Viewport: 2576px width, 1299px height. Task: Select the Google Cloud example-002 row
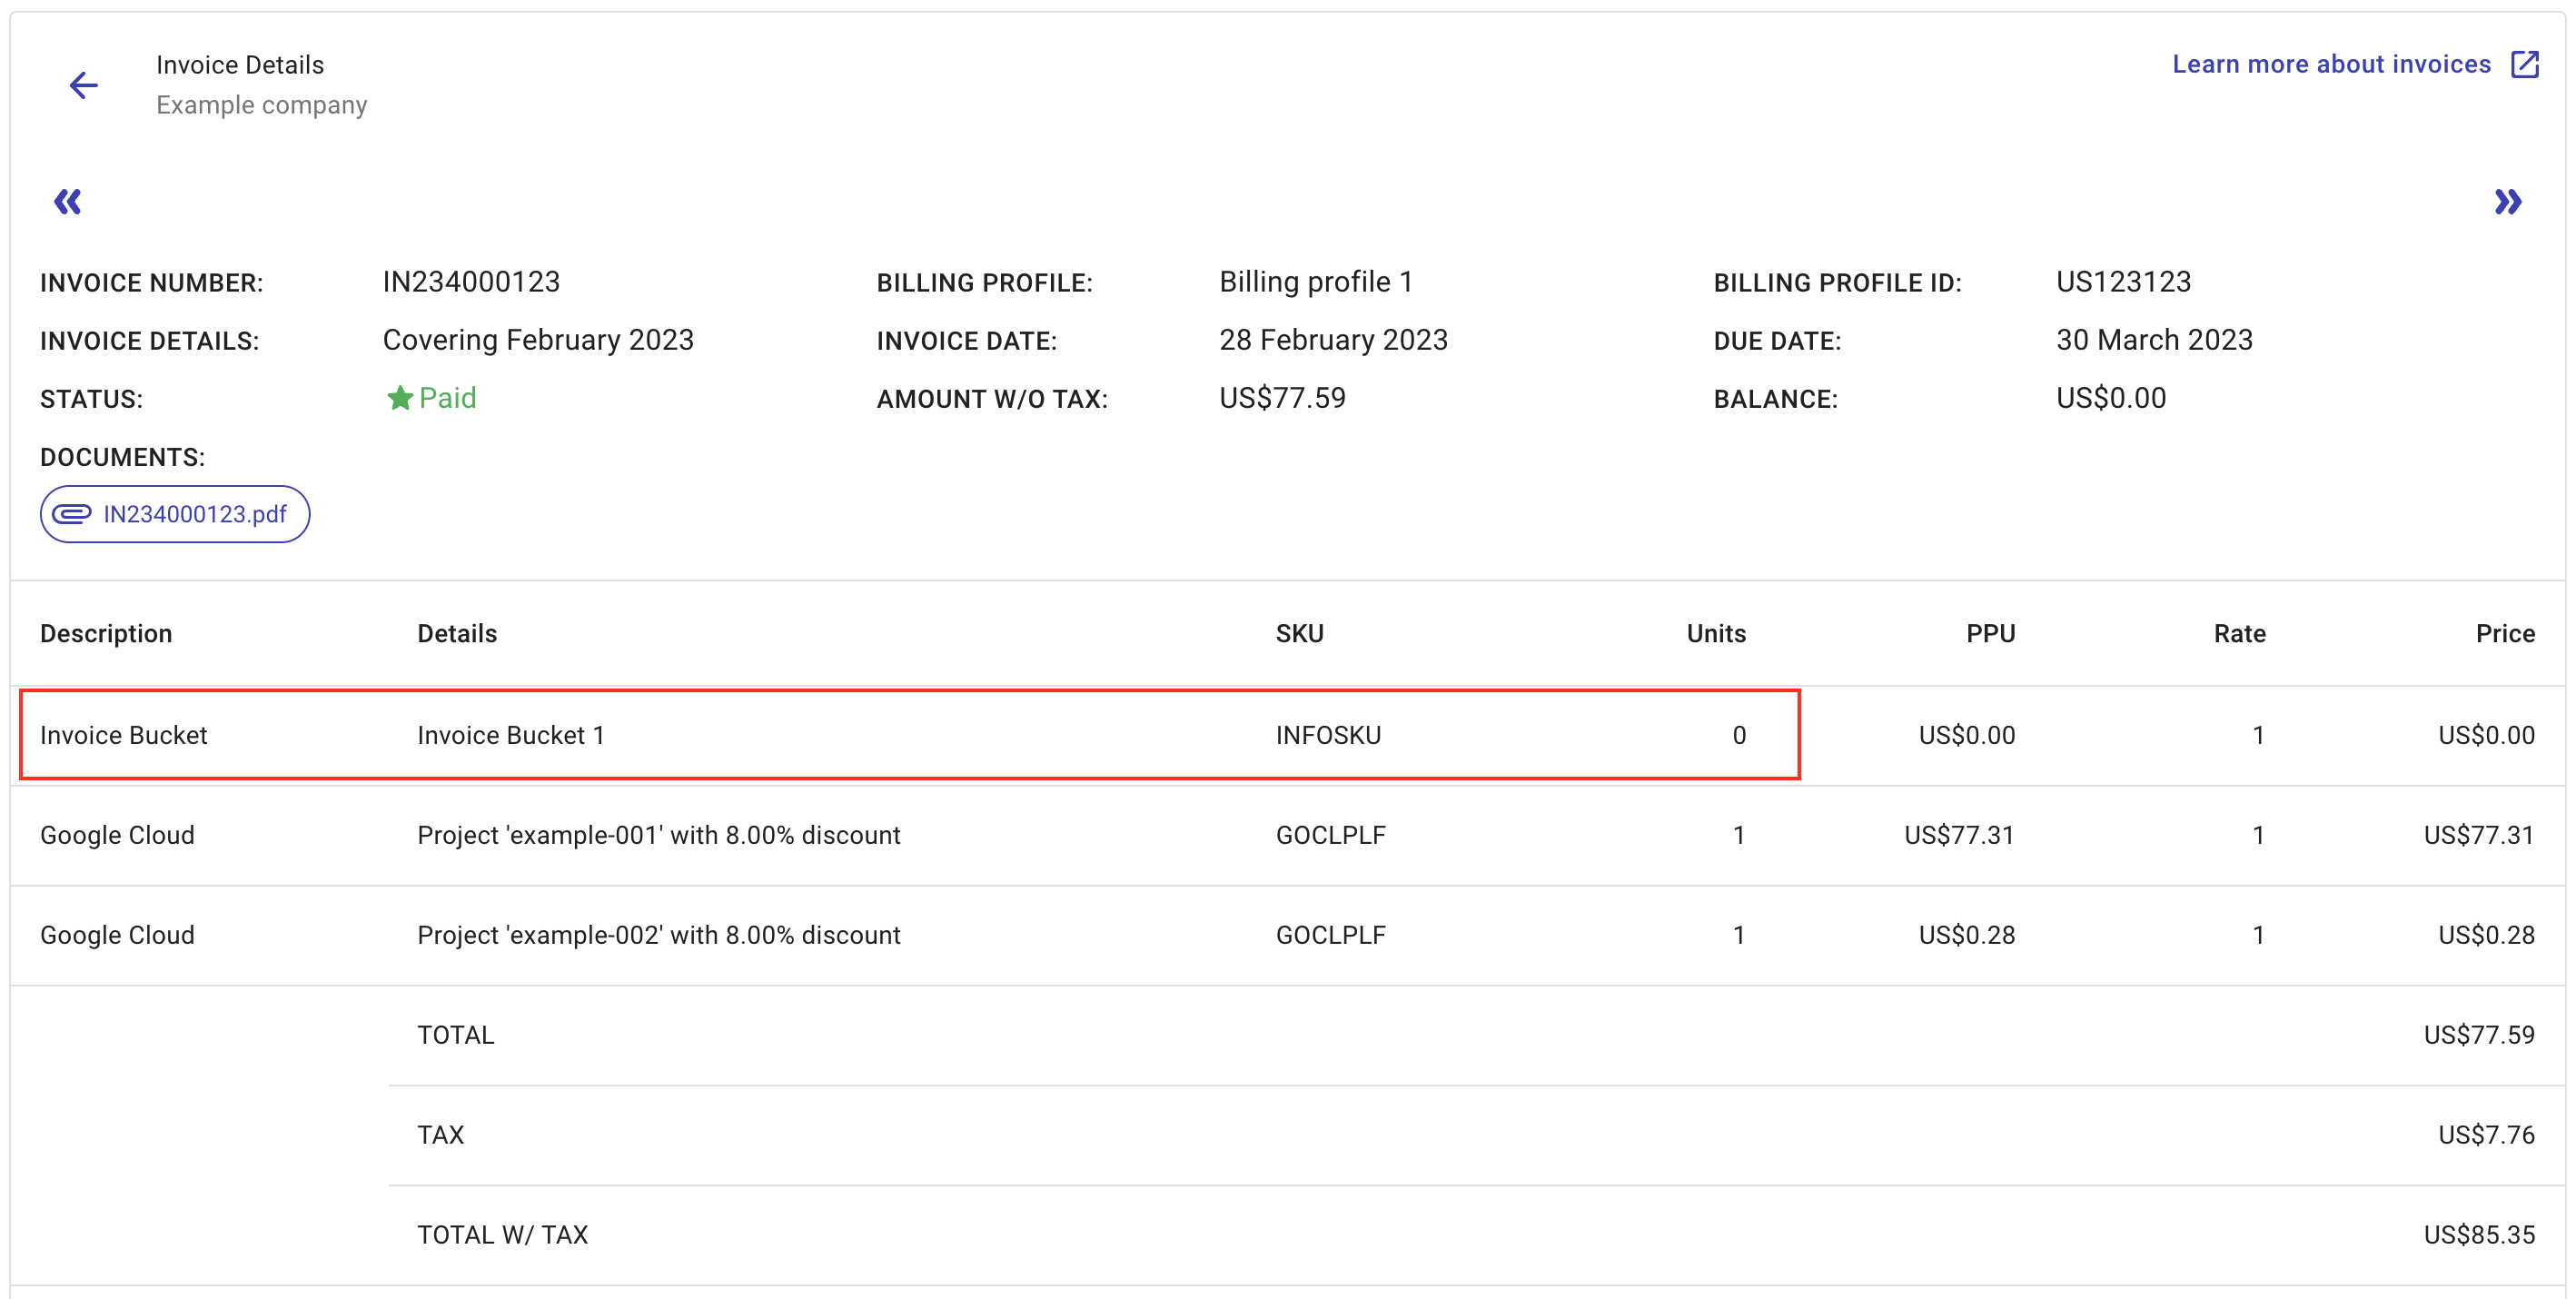900,935
